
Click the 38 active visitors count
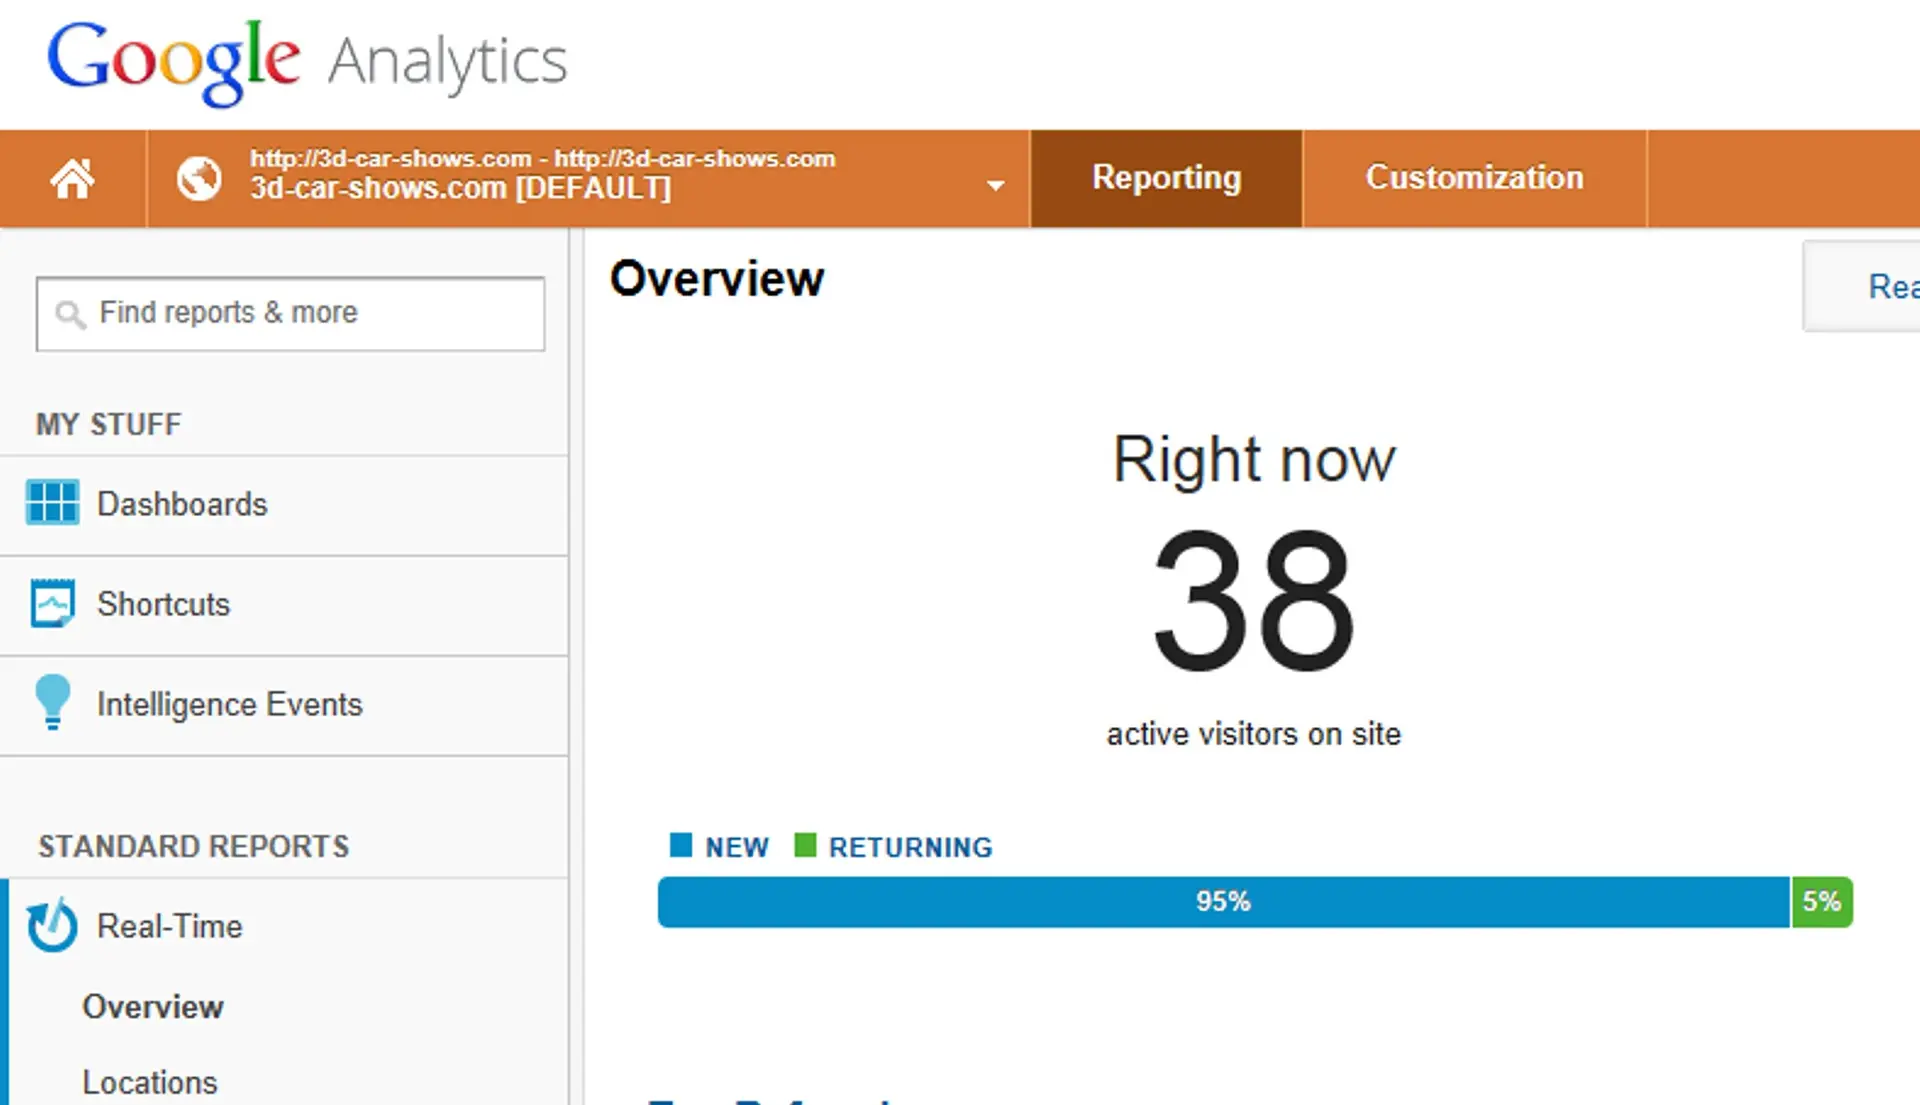pos(1254,601)
